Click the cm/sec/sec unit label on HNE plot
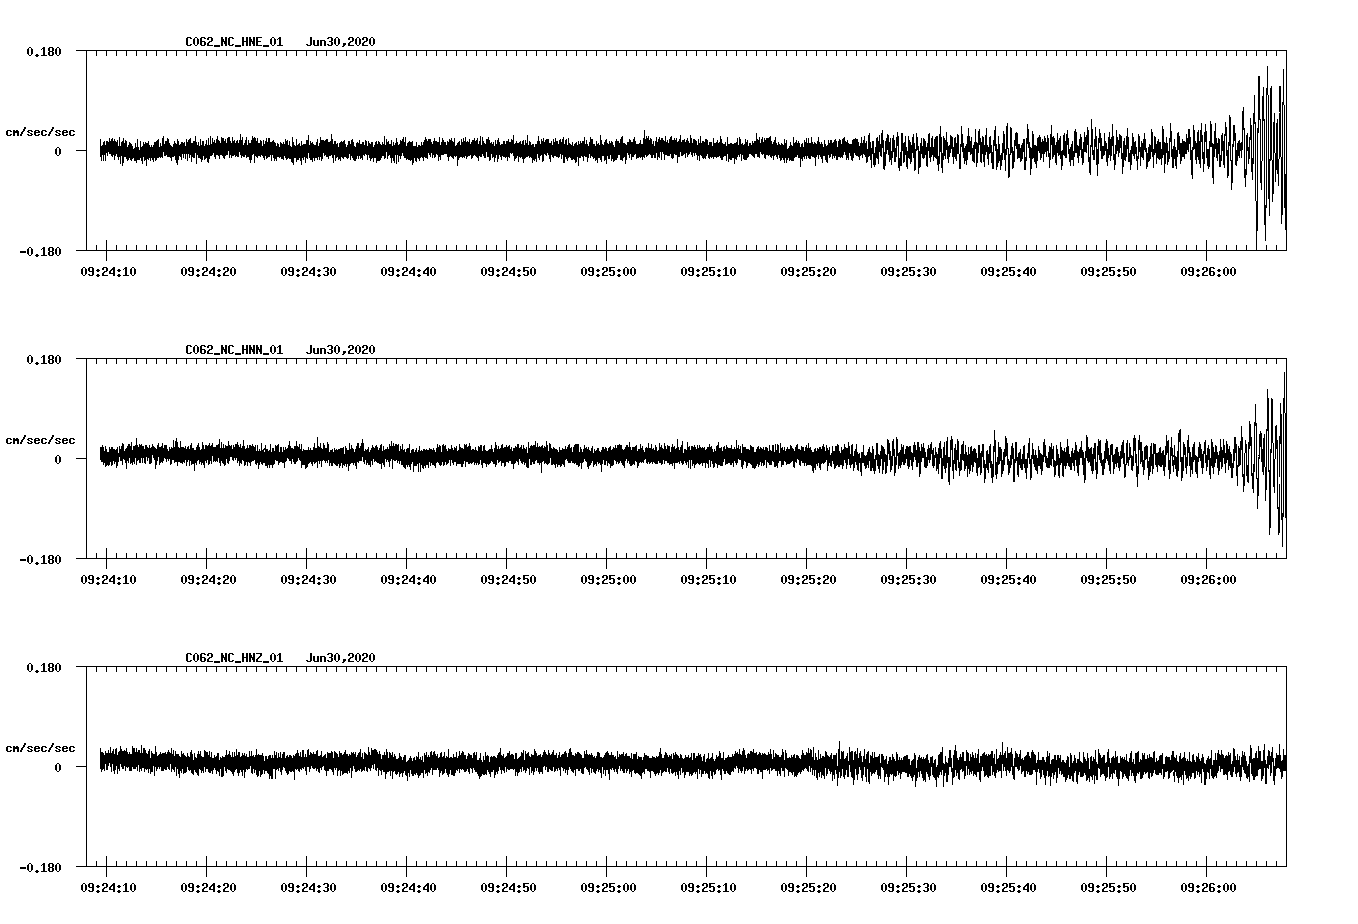 40,132
